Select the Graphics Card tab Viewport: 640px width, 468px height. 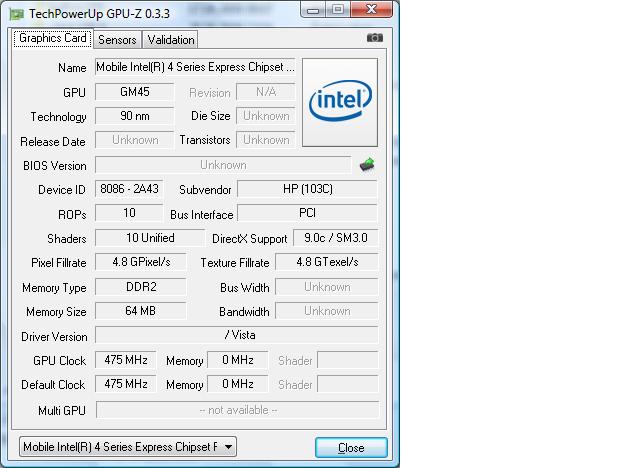52,38
